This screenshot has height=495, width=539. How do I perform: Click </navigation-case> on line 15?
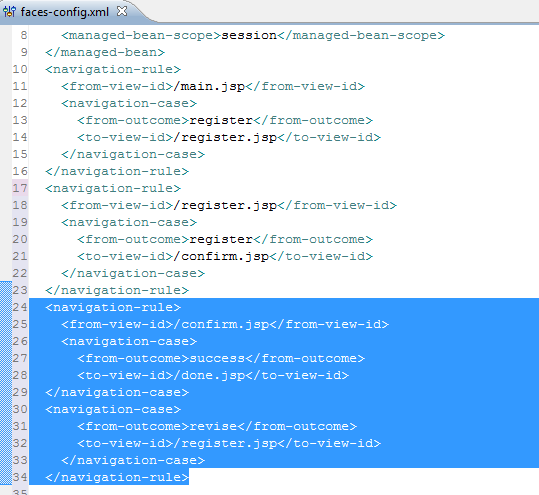tap(133, 154)
